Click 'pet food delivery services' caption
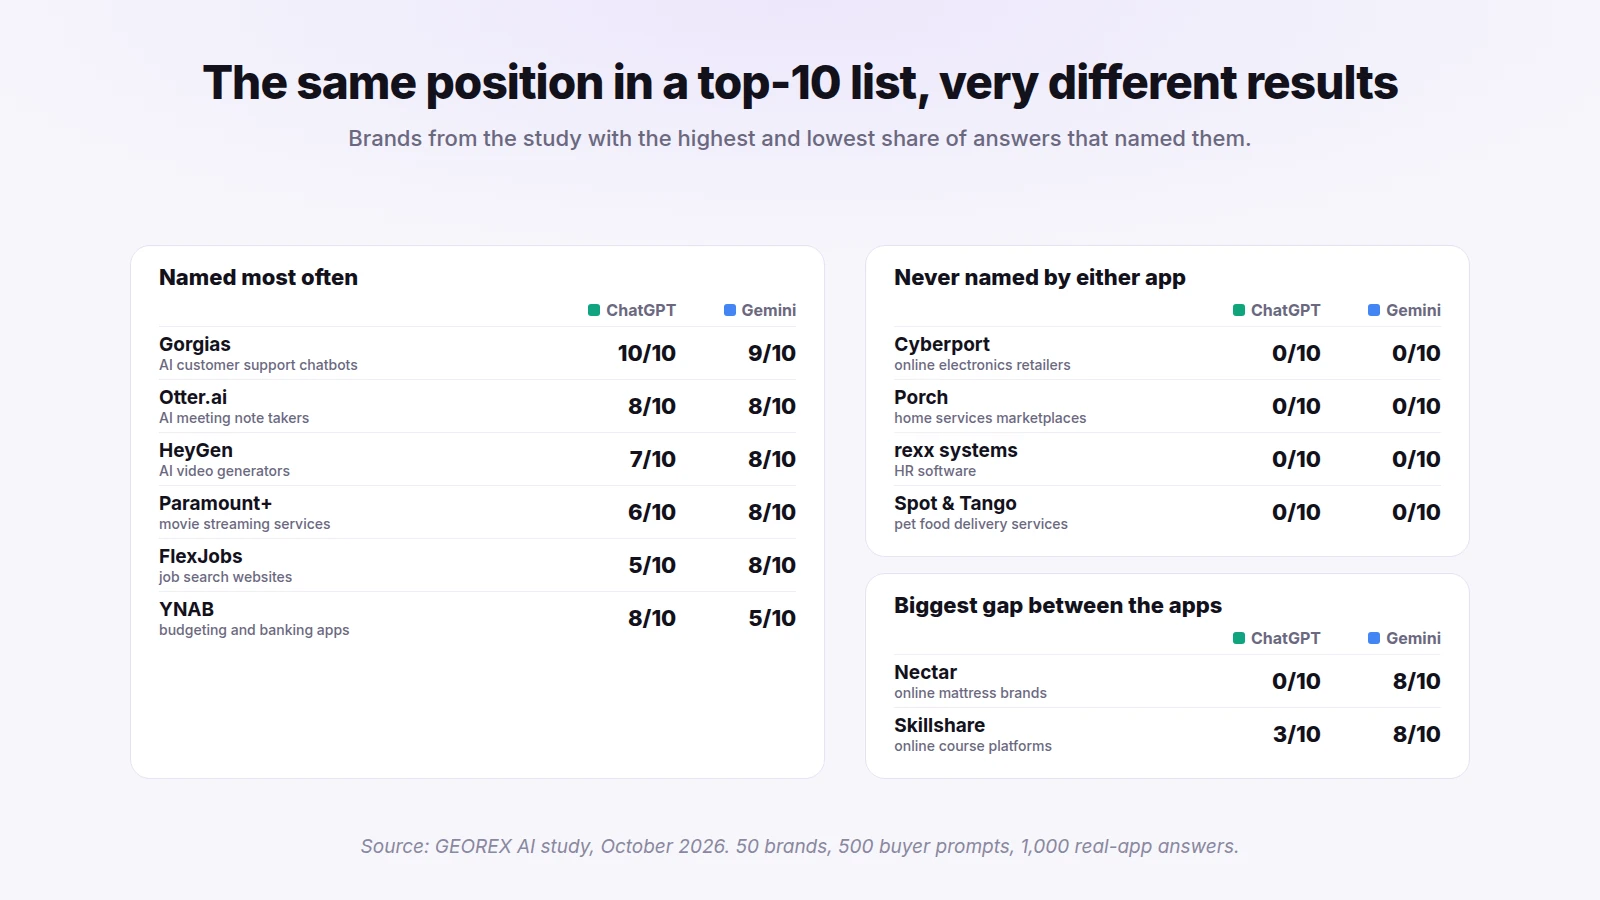Screen dimensions: 1600x900 [x=981, y=524]
